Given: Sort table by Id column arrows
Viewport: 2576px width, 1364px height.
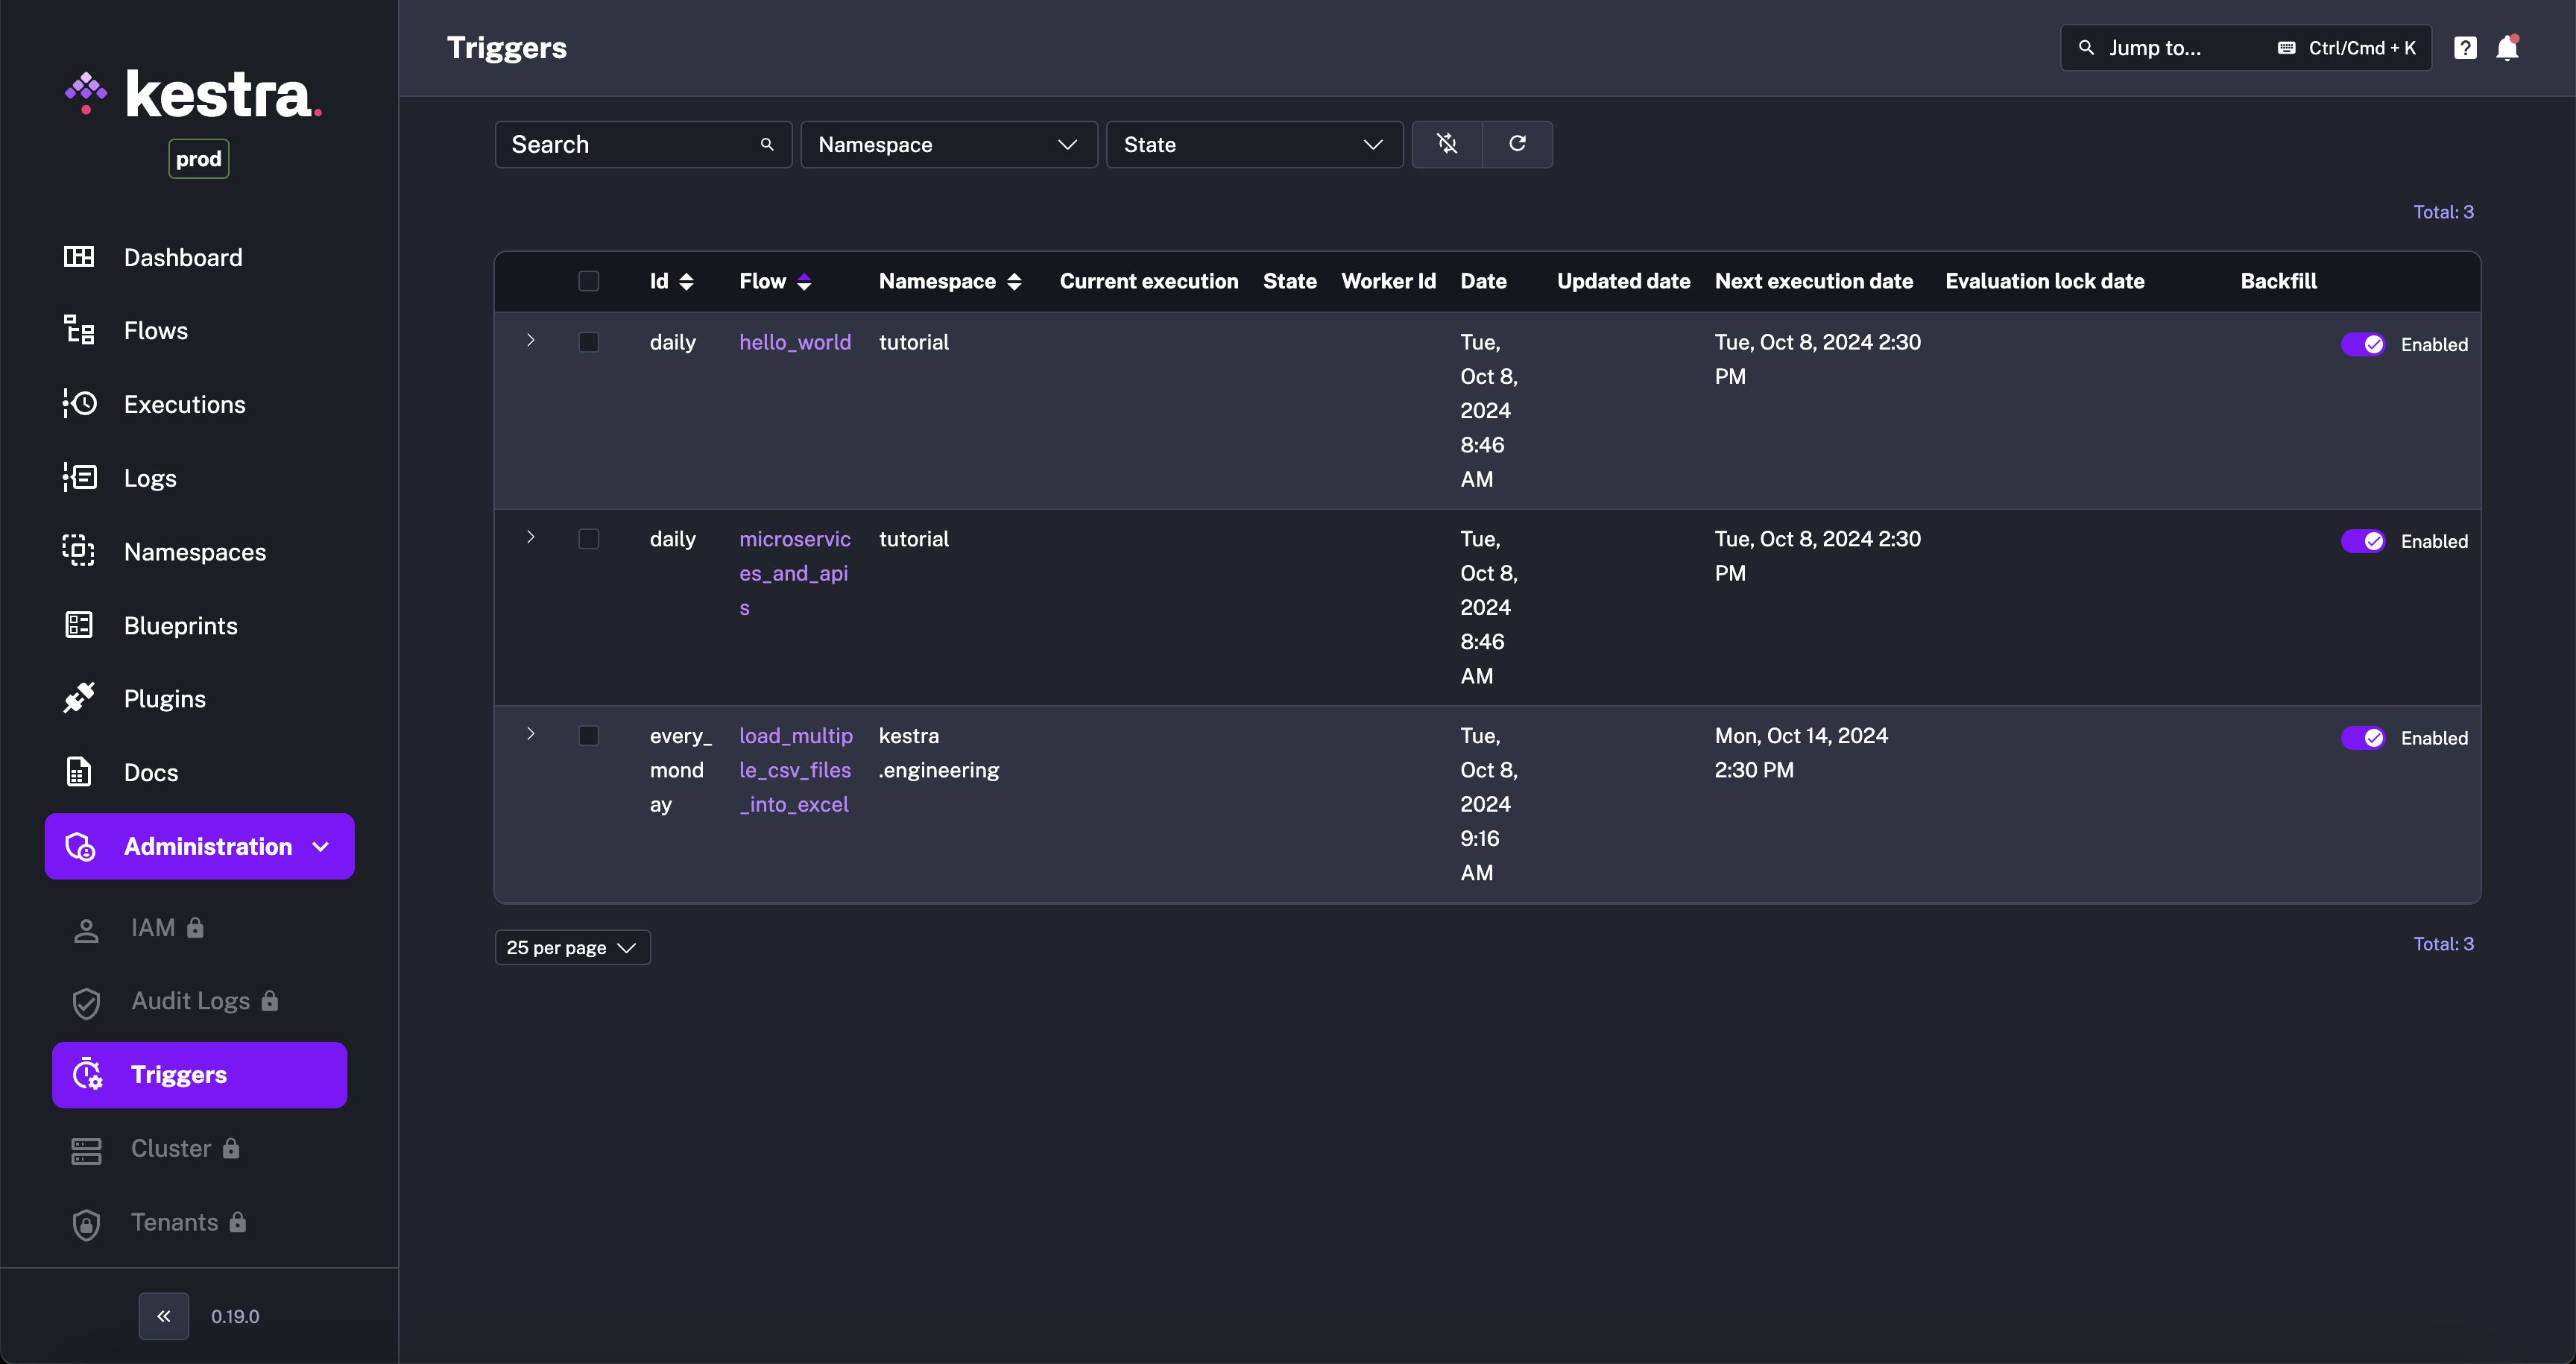Looking at the screenshot, I should point(686,282).
